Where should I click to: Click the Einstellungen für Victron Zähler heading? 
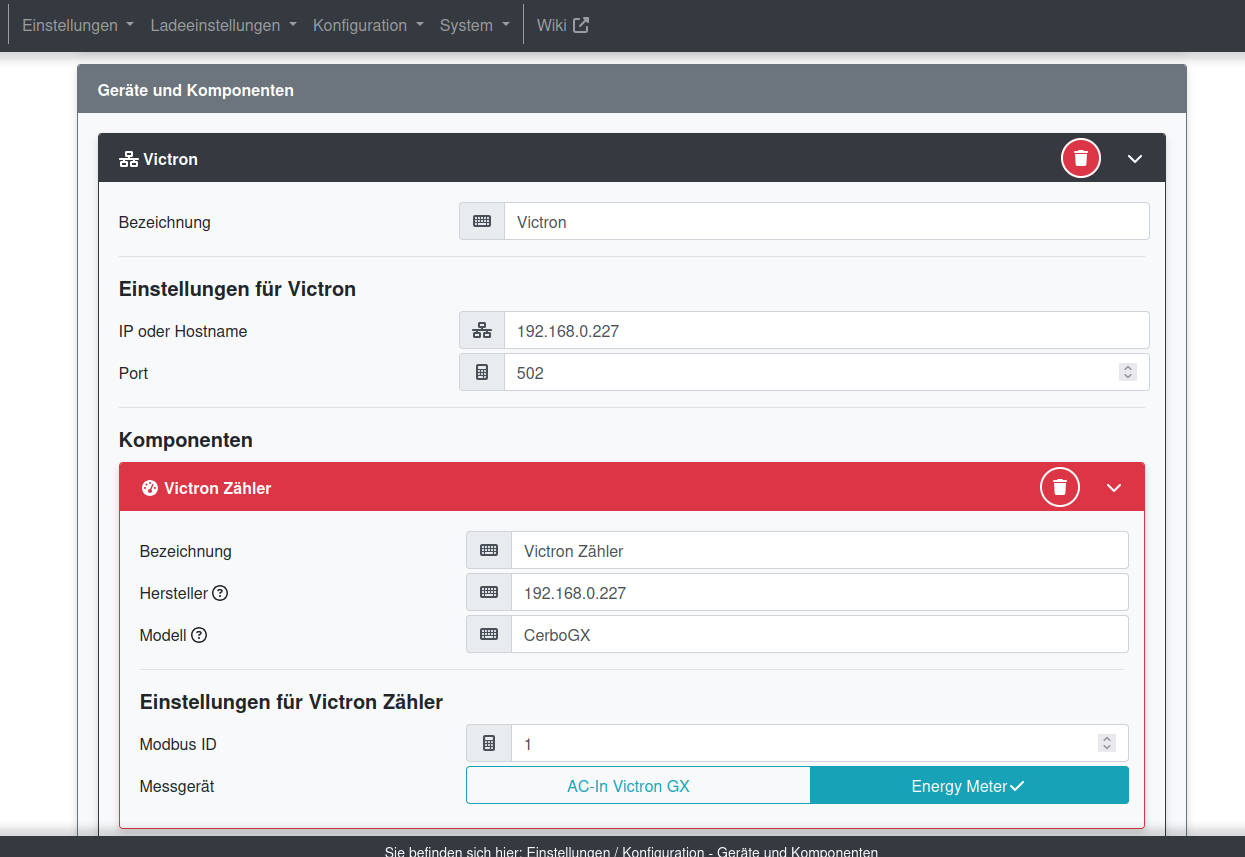click(x=291, y=702)
